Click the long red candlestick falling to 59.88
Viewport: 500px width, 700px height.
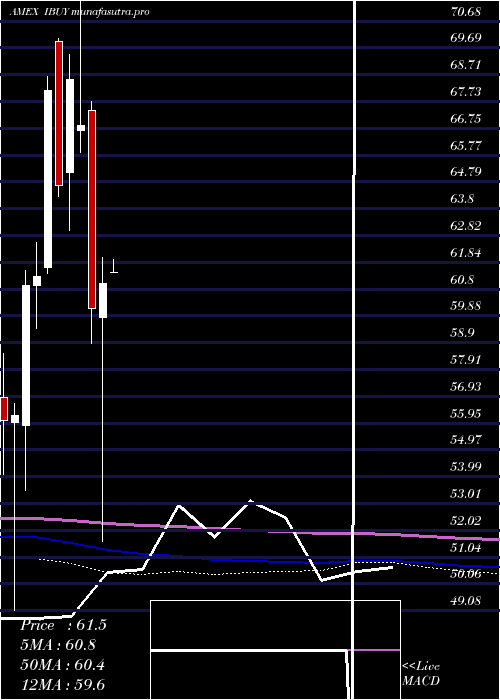(x=92, y=209)
